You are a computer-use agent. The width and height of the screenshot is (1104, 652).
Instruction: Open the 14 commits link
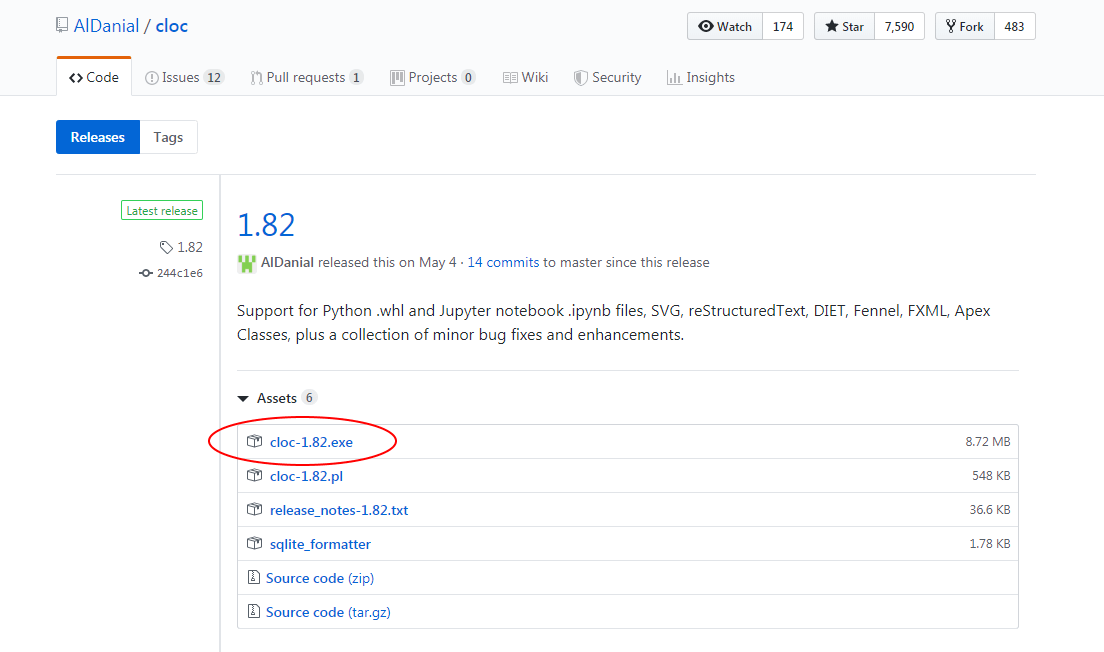503,263
